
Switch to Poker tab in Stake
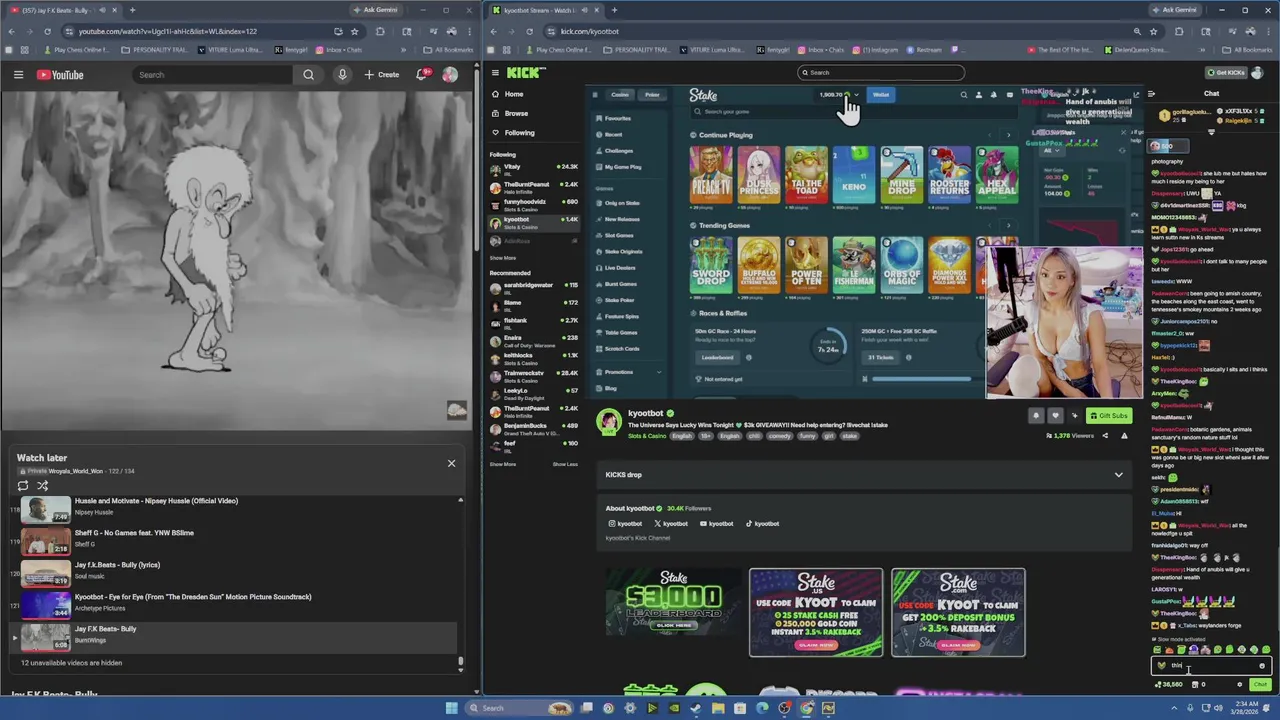click(652, 95)
